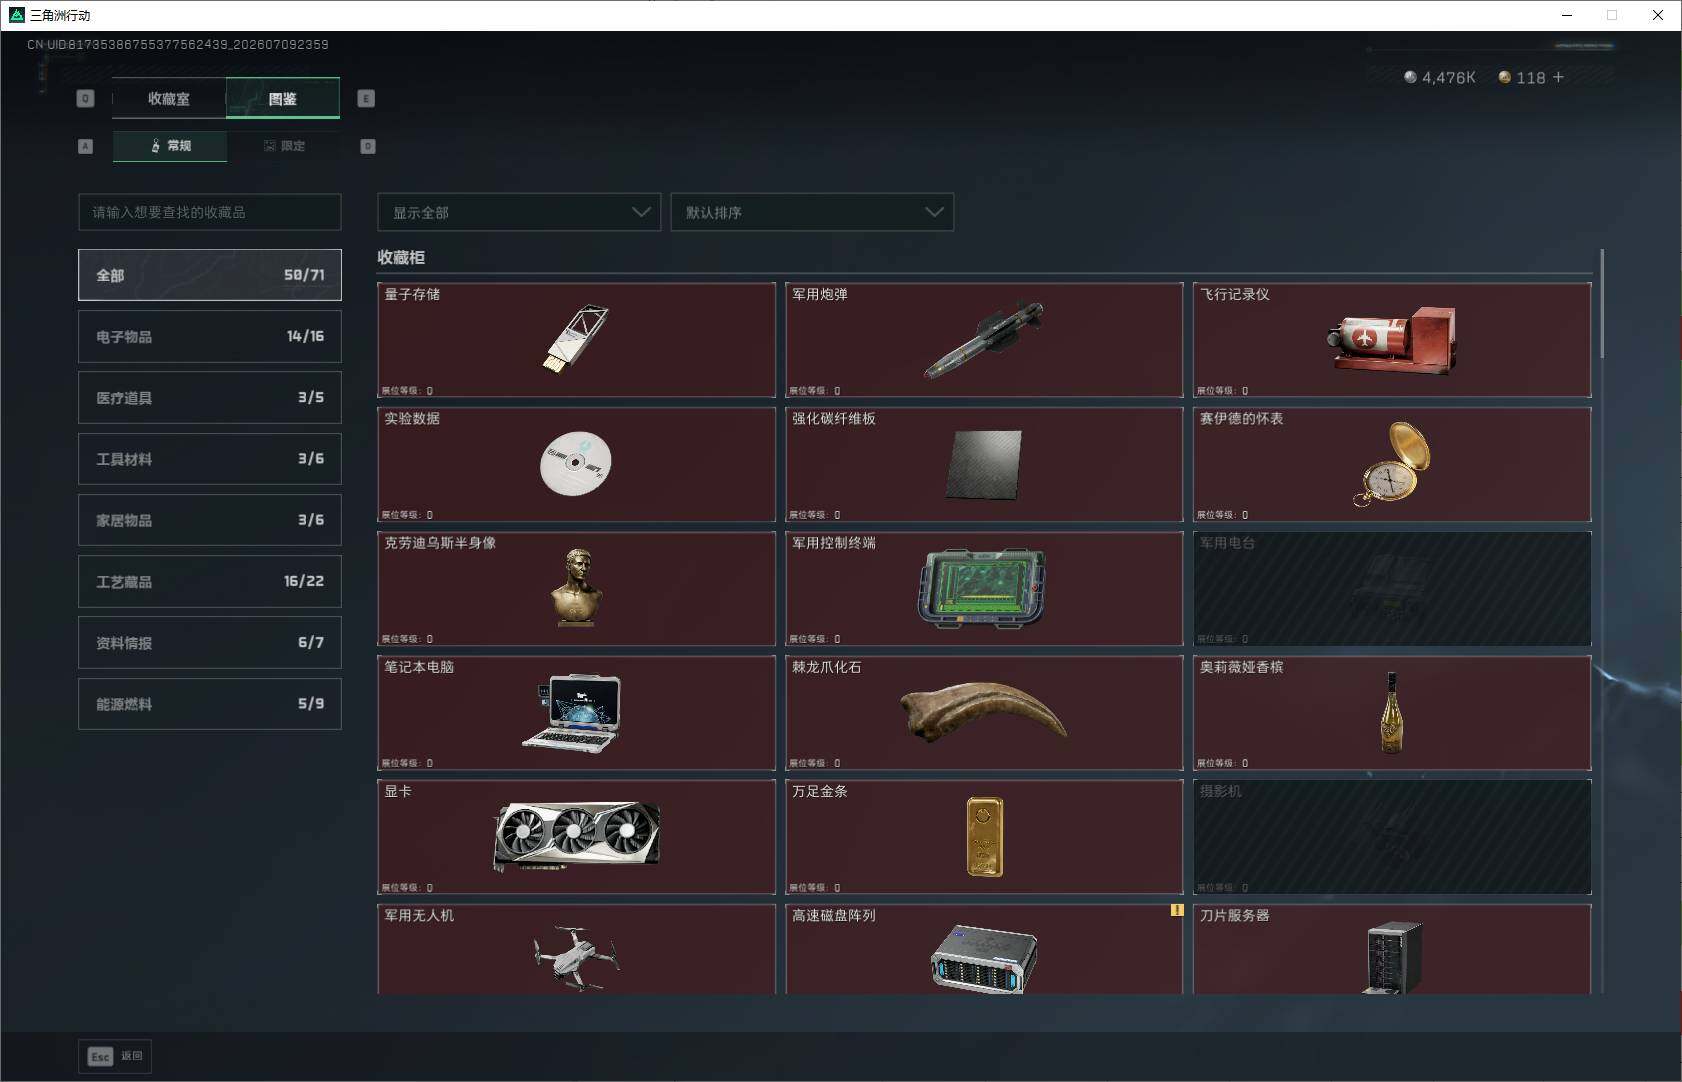1682x1082 pixels.
Task: Click the collectible search input field
Action: tap(210, 212)
